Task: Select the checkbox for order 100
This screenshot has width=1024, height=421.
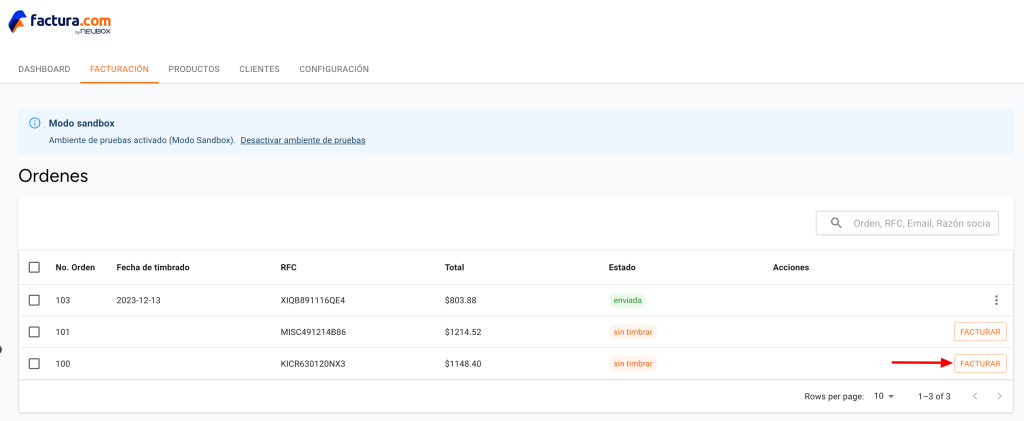Action: tap(35, 364)
